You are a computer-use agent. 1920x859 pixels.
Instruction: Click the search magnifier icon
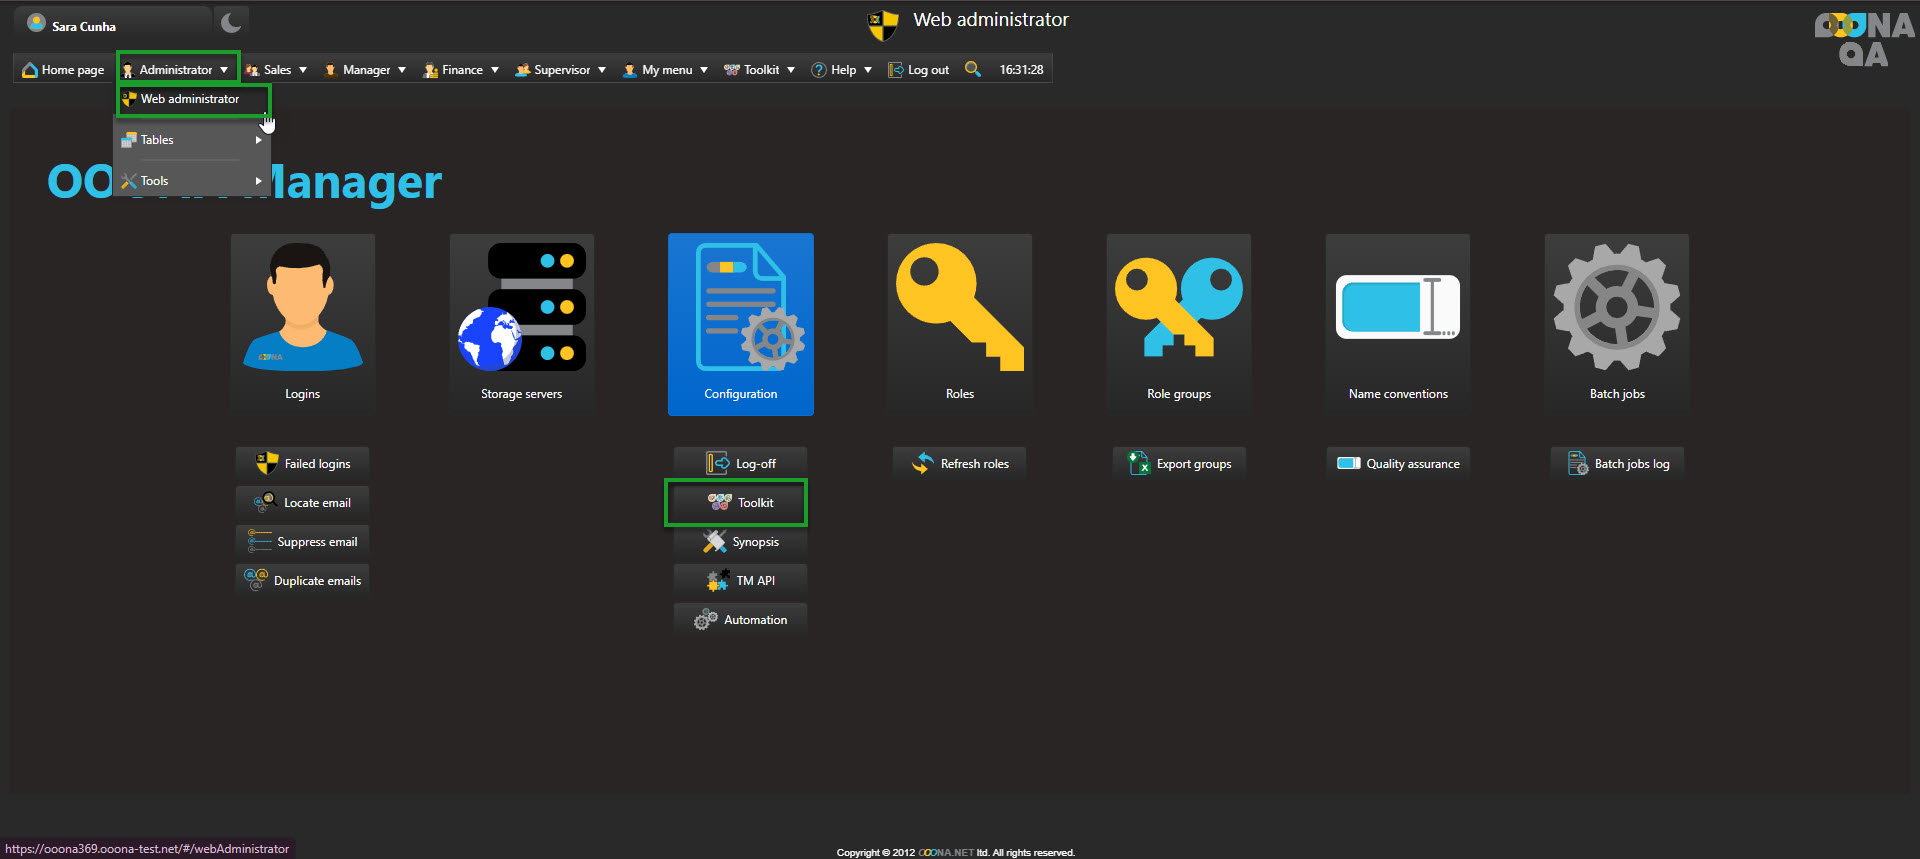972,69
